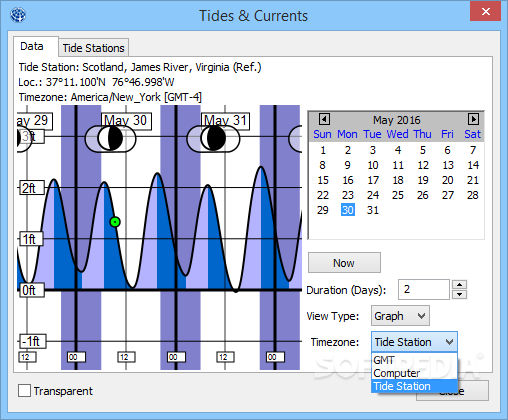Select May 12 in the calendar
The height and width of the screenshot is (420, 508).
(423, 165)
